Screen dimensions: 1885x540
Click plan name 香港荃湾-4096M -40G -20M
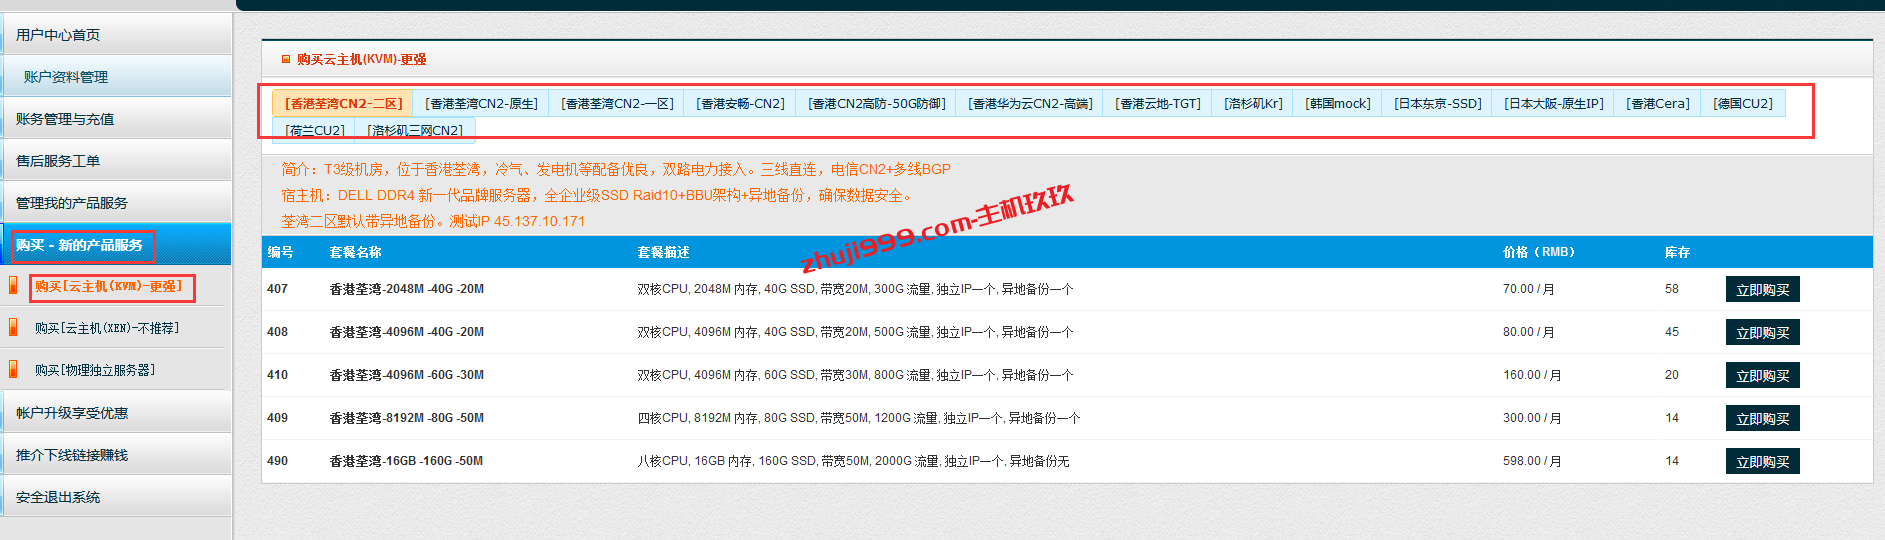[x=406, y=332]
